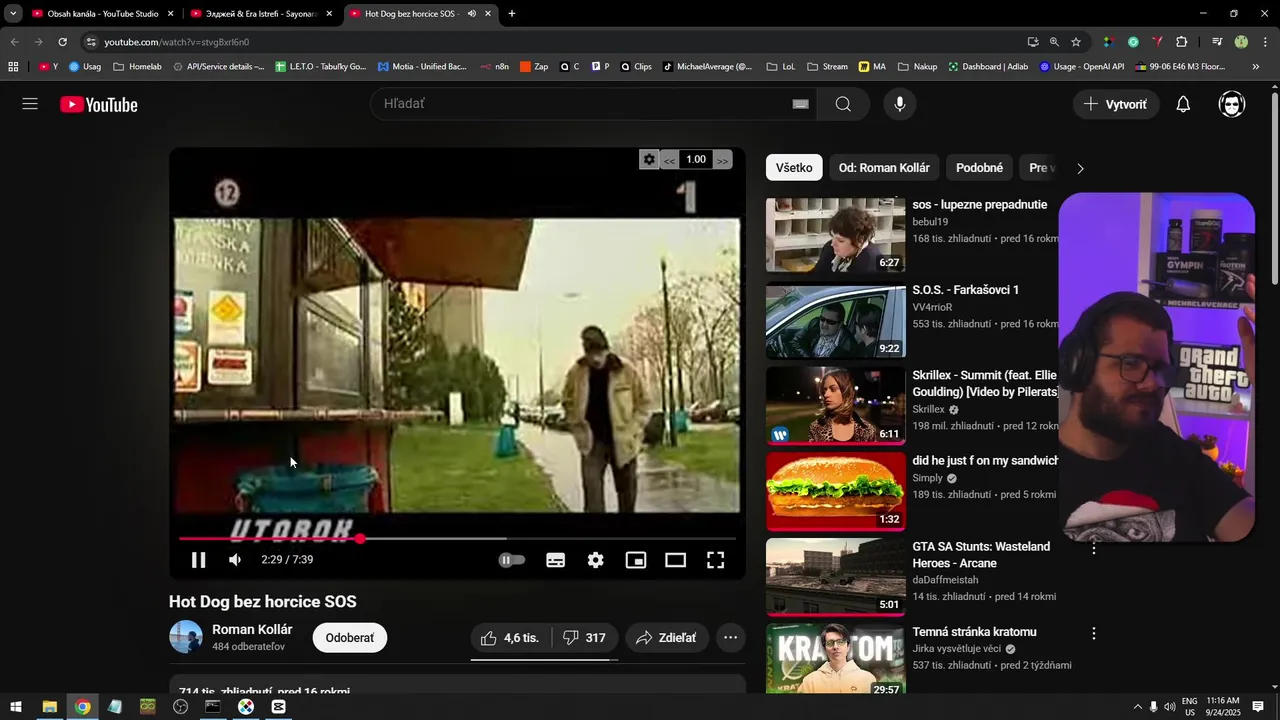
Task: Open player settings gear
Action: pos(596,560)
